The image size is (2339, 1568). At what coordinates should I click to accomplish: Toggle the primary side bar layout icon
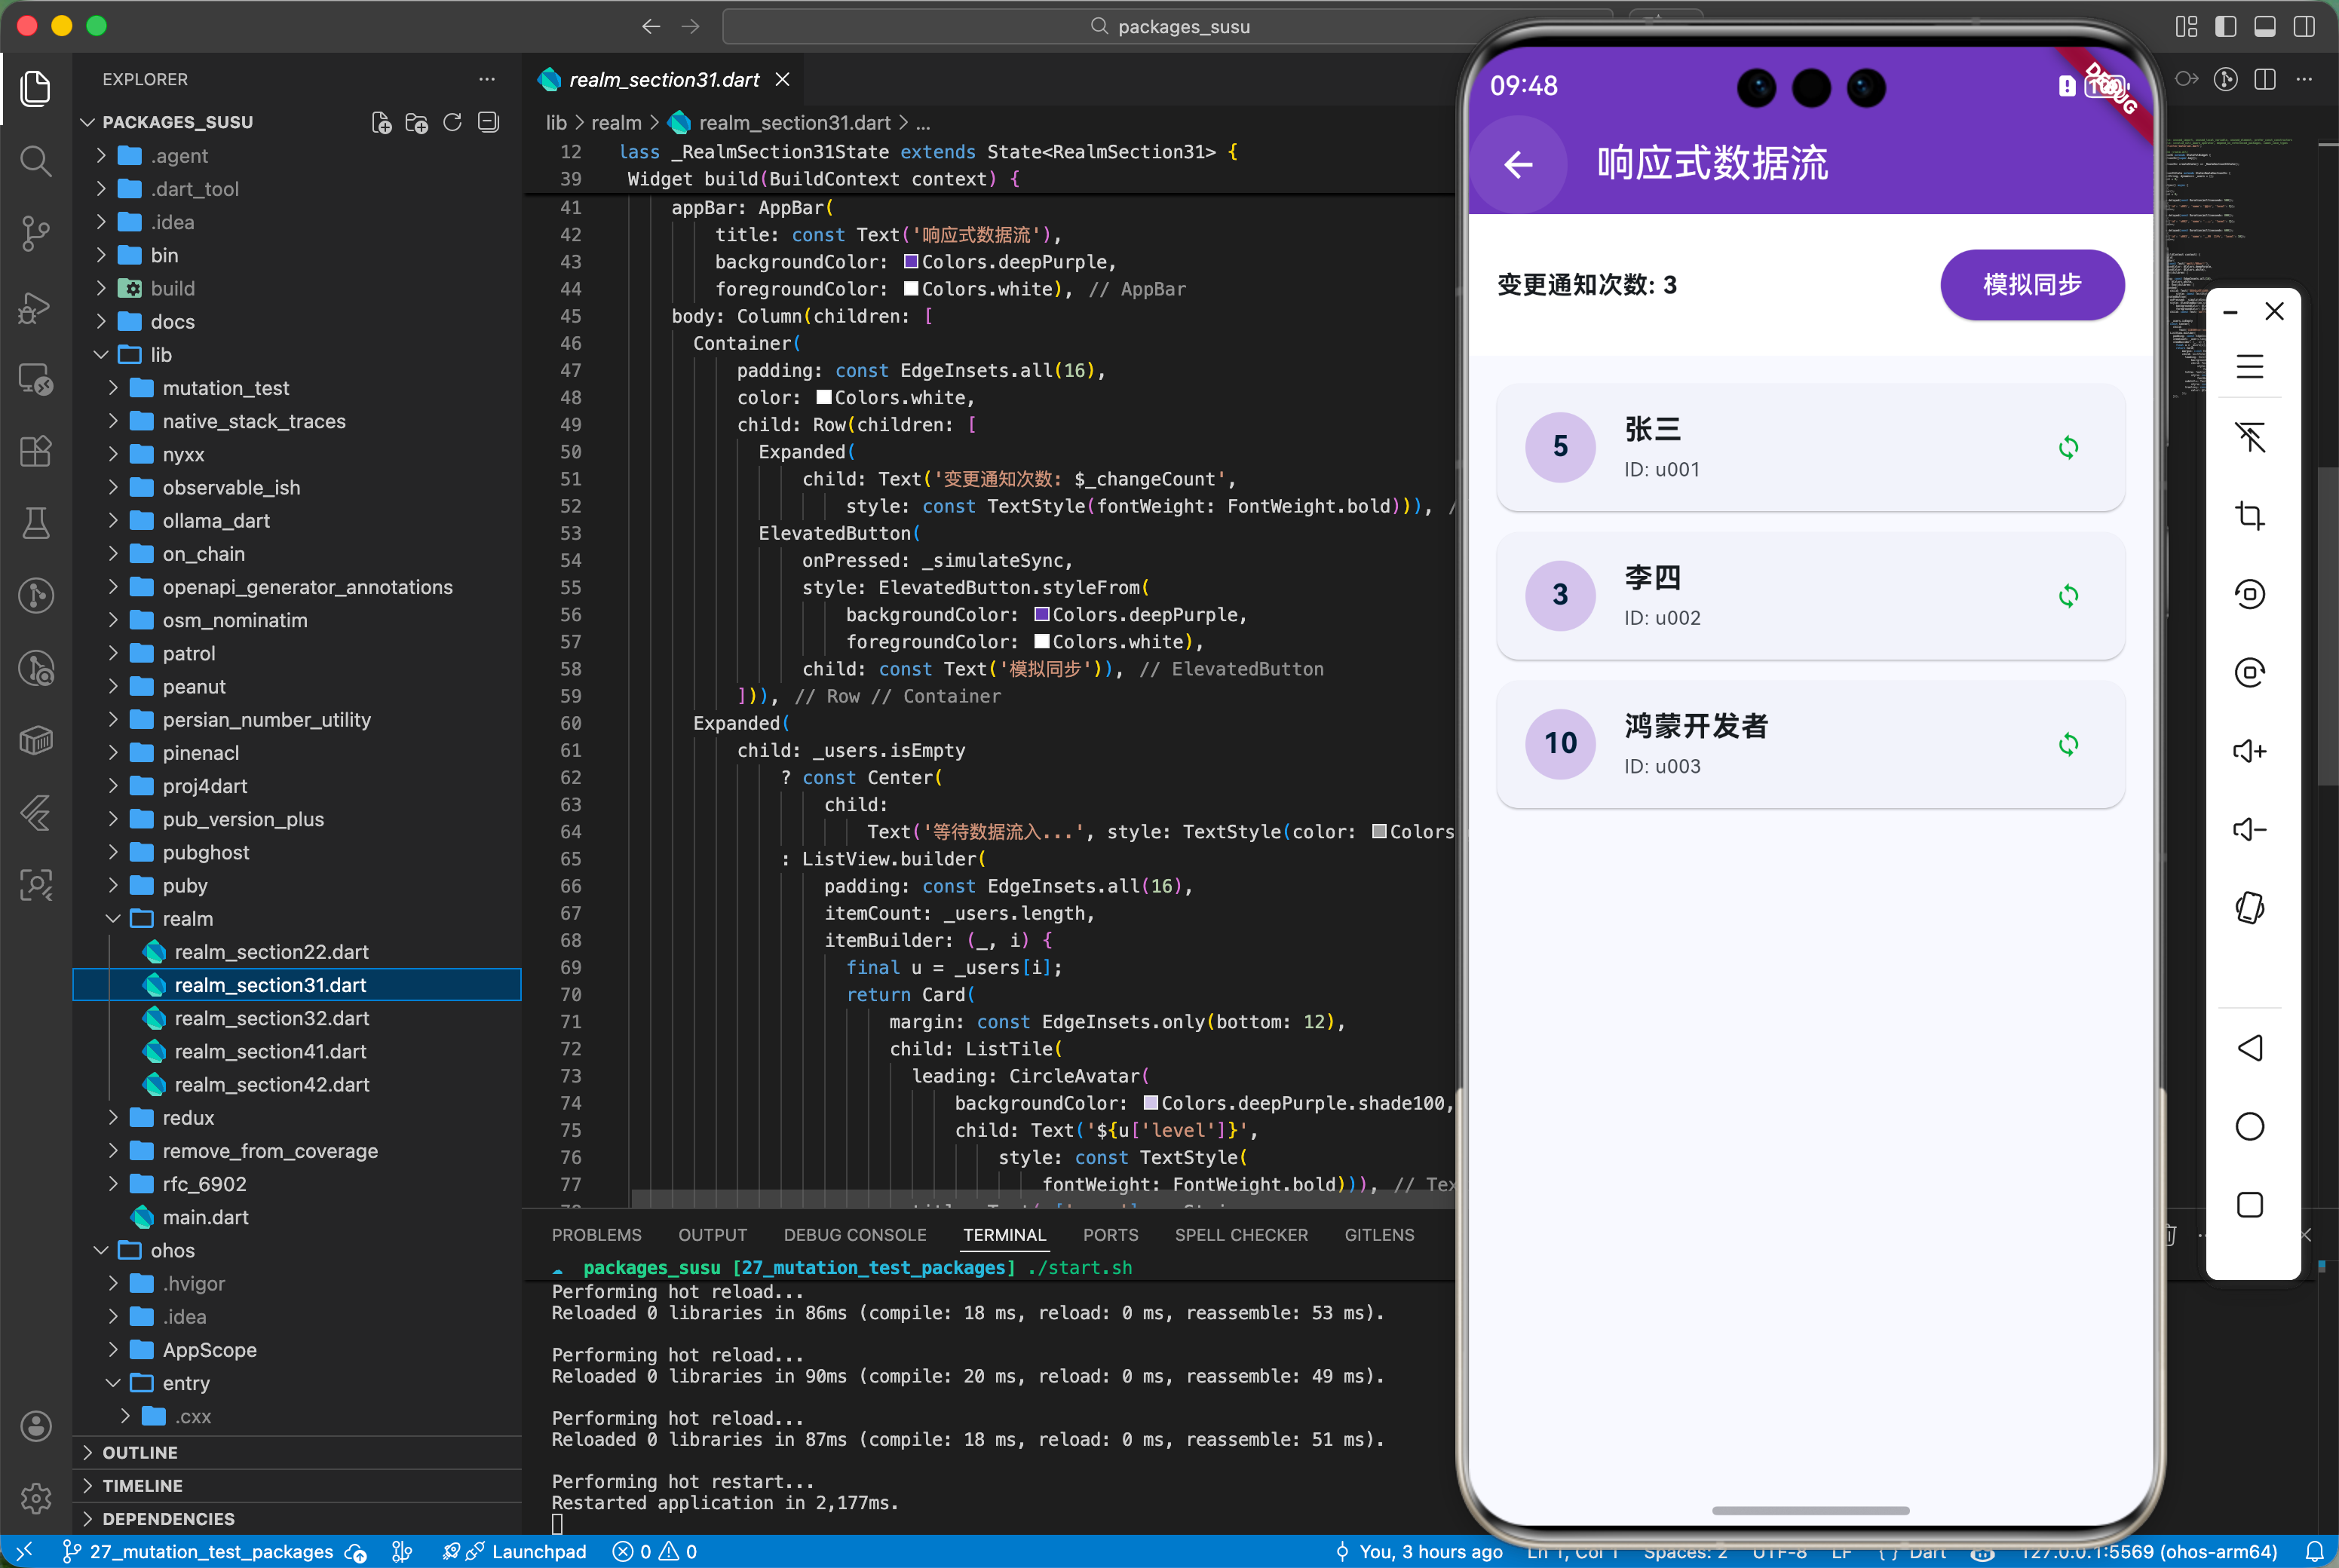(2225, 26)
